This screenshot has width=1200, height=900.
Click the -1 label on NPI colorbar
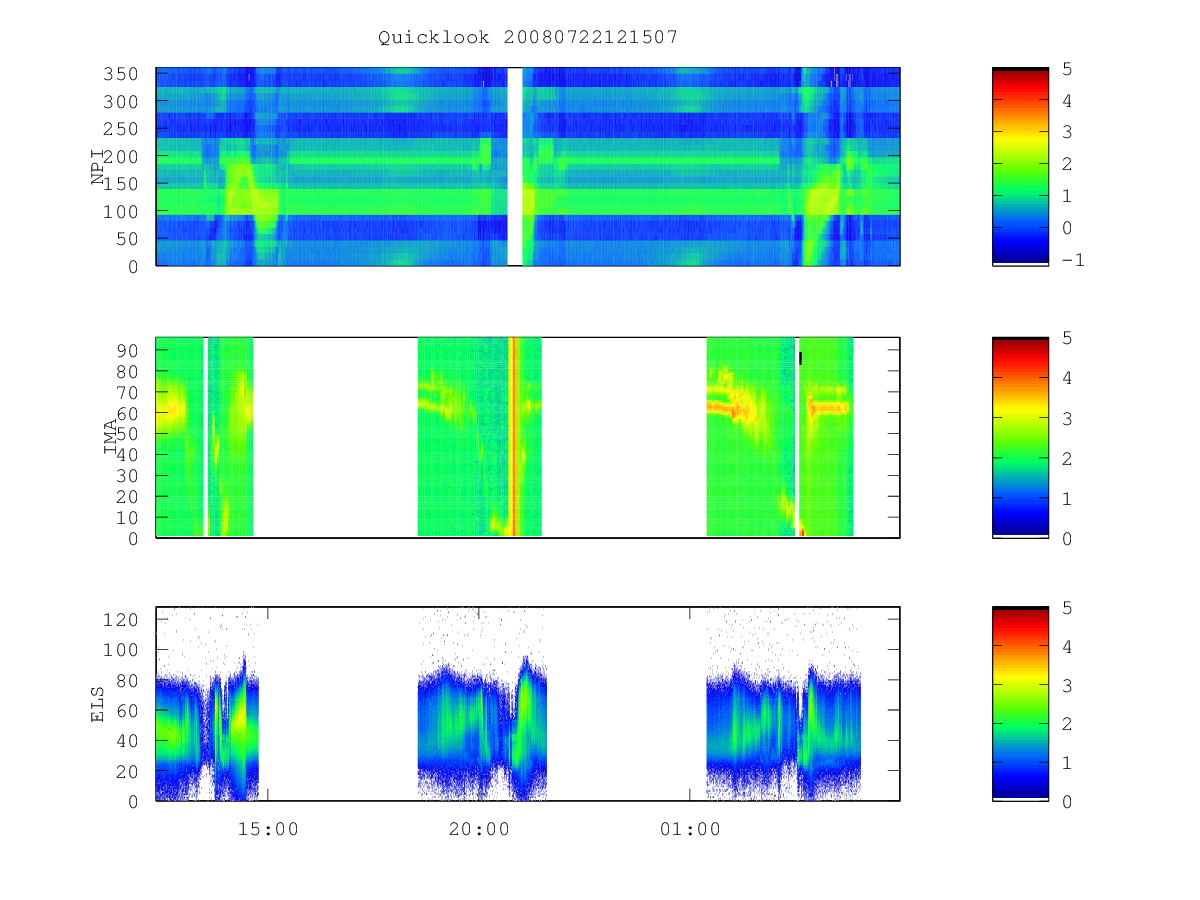1073,259
